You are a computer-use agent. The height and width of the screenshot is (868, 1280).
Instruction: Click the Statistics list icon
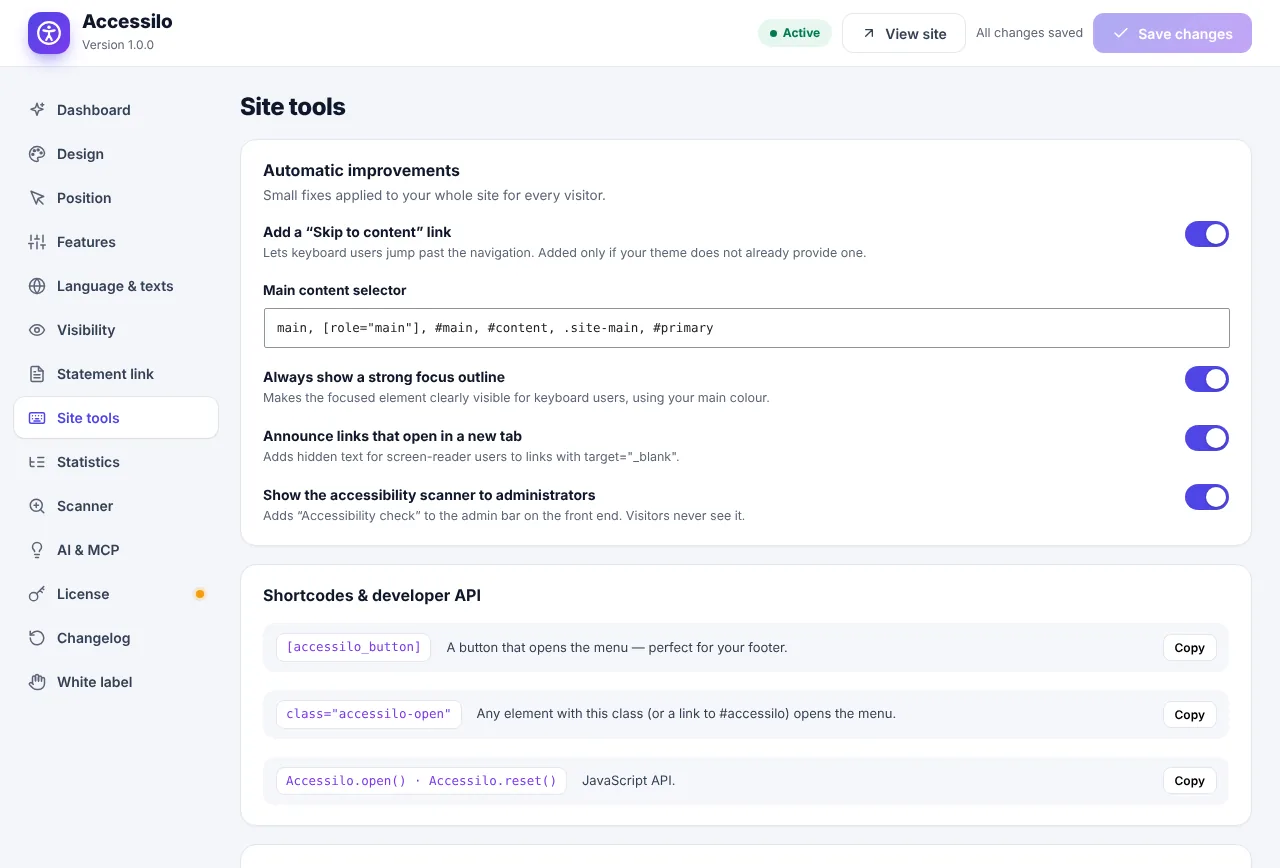(37, 462)
